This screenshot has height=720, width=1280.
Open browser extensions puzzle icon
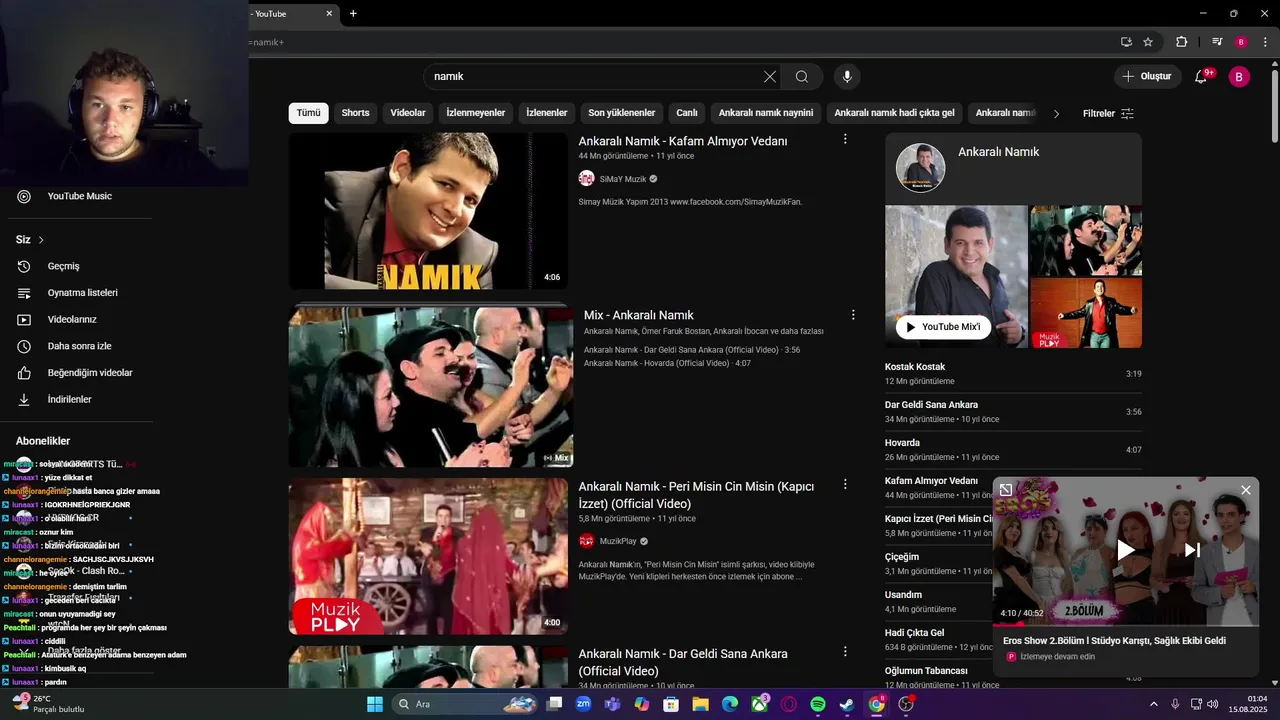coord(1181,42)
